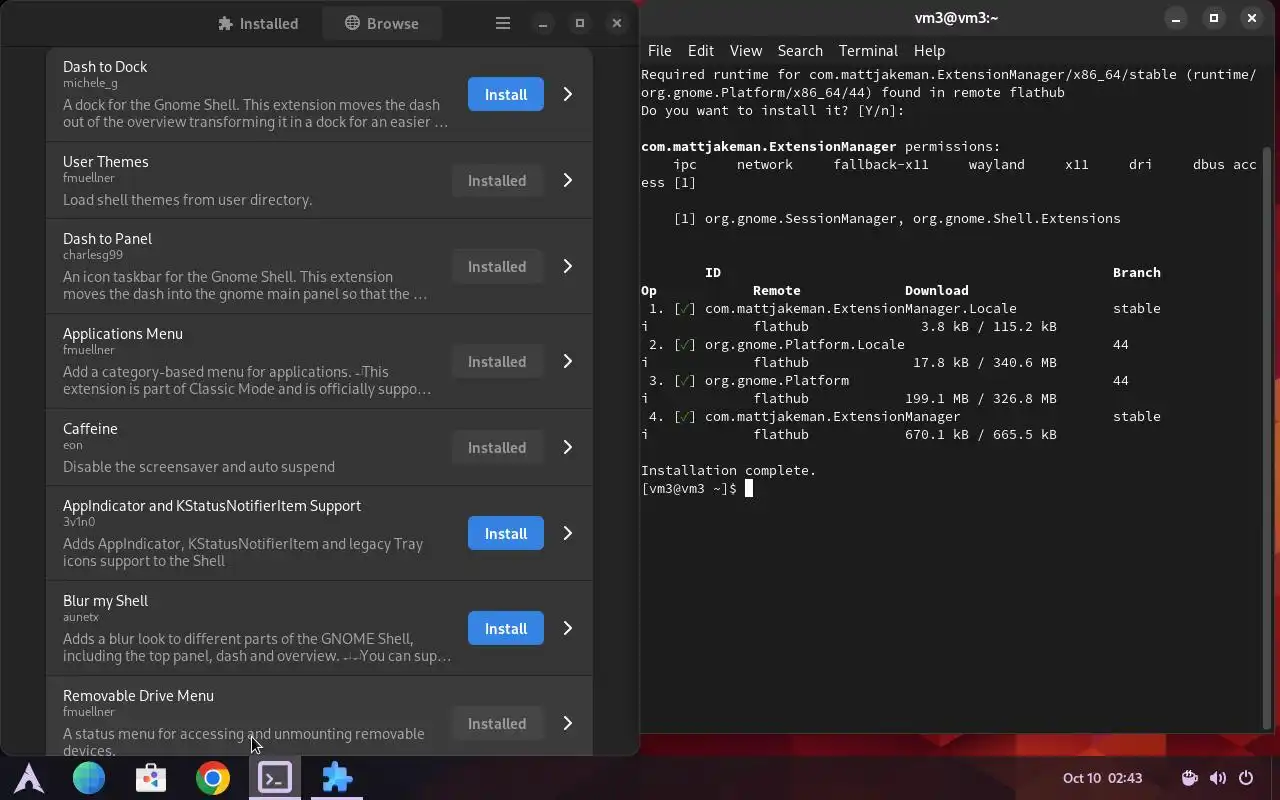Click the Caffeine cup tray icon

coord(1189,778)
